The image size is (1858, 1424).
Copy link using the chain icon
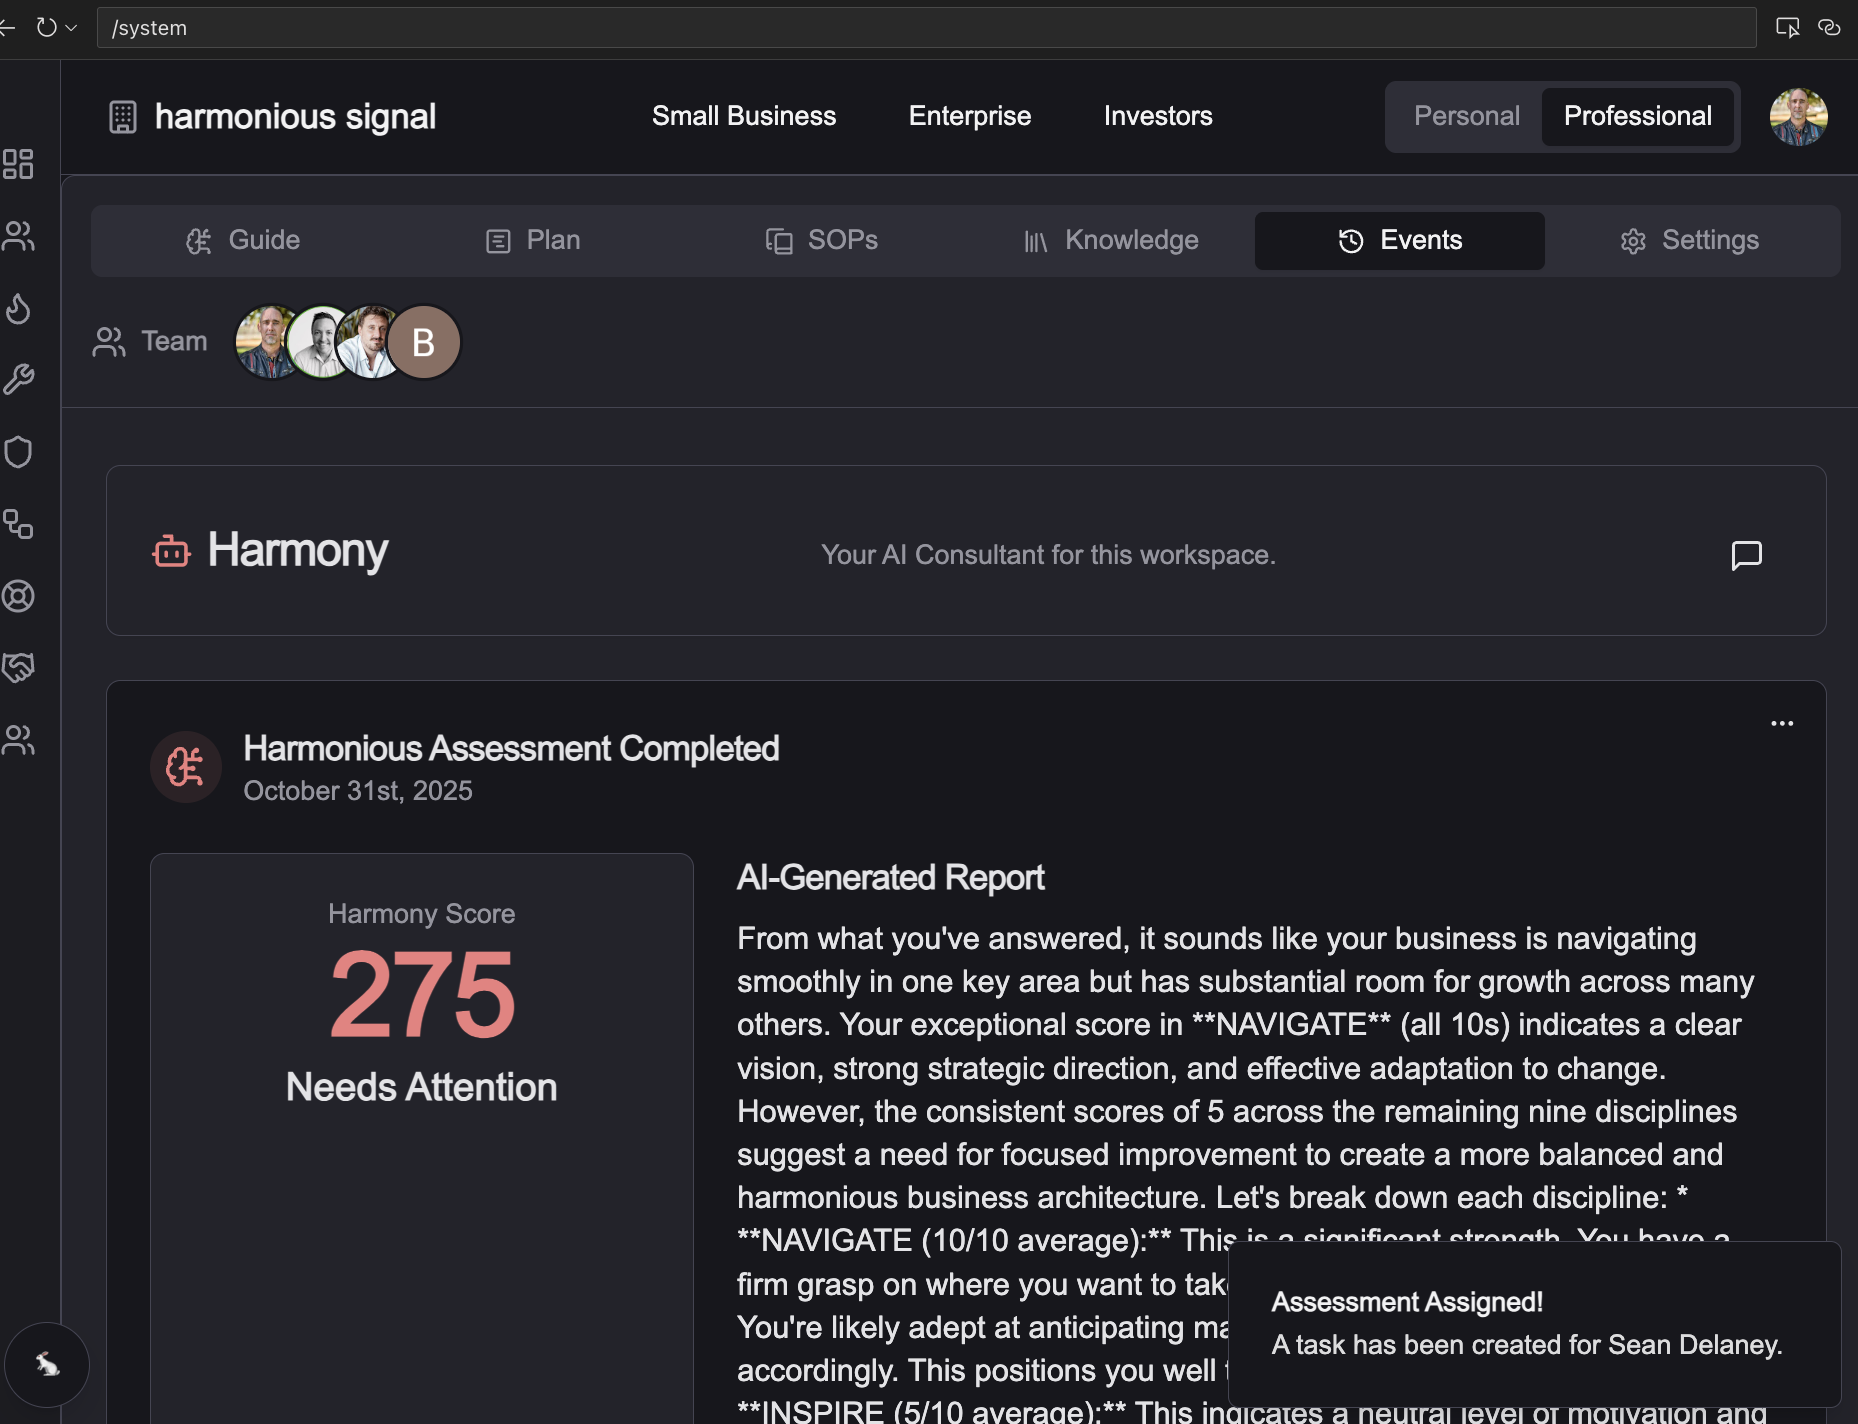click(1830, 27)
